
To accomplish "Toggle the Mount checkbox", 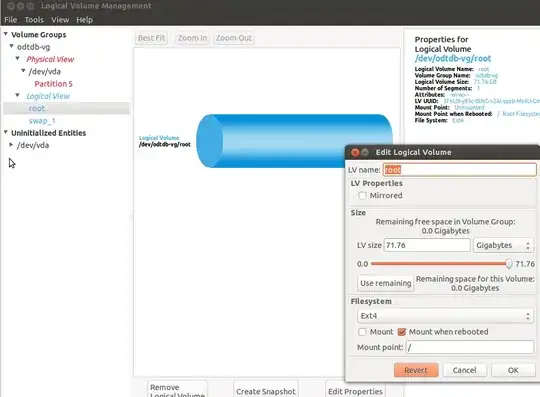I will (x=362, y=332).
